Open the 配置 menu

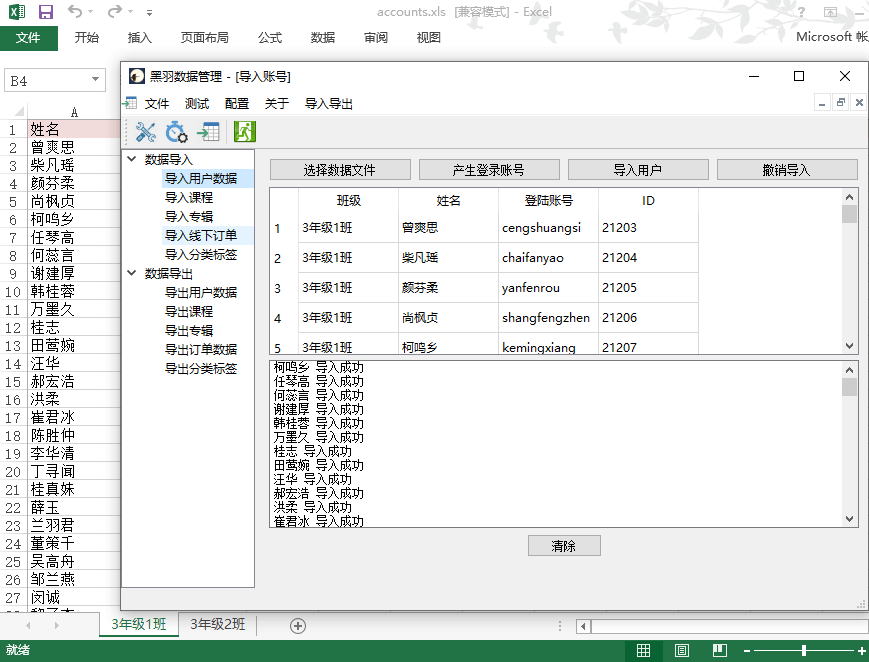(237, 104)
